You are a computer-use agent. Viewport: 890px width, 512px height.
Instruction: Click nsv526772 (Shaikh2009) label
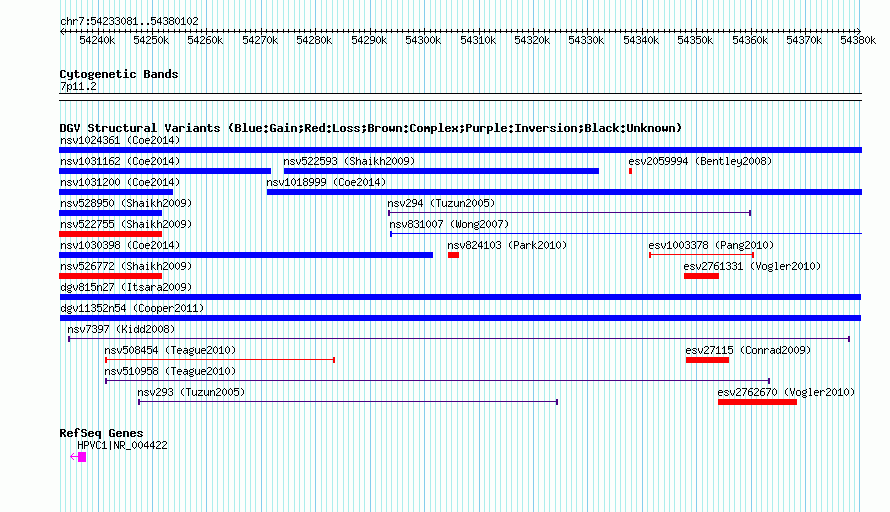pos(126,266)
